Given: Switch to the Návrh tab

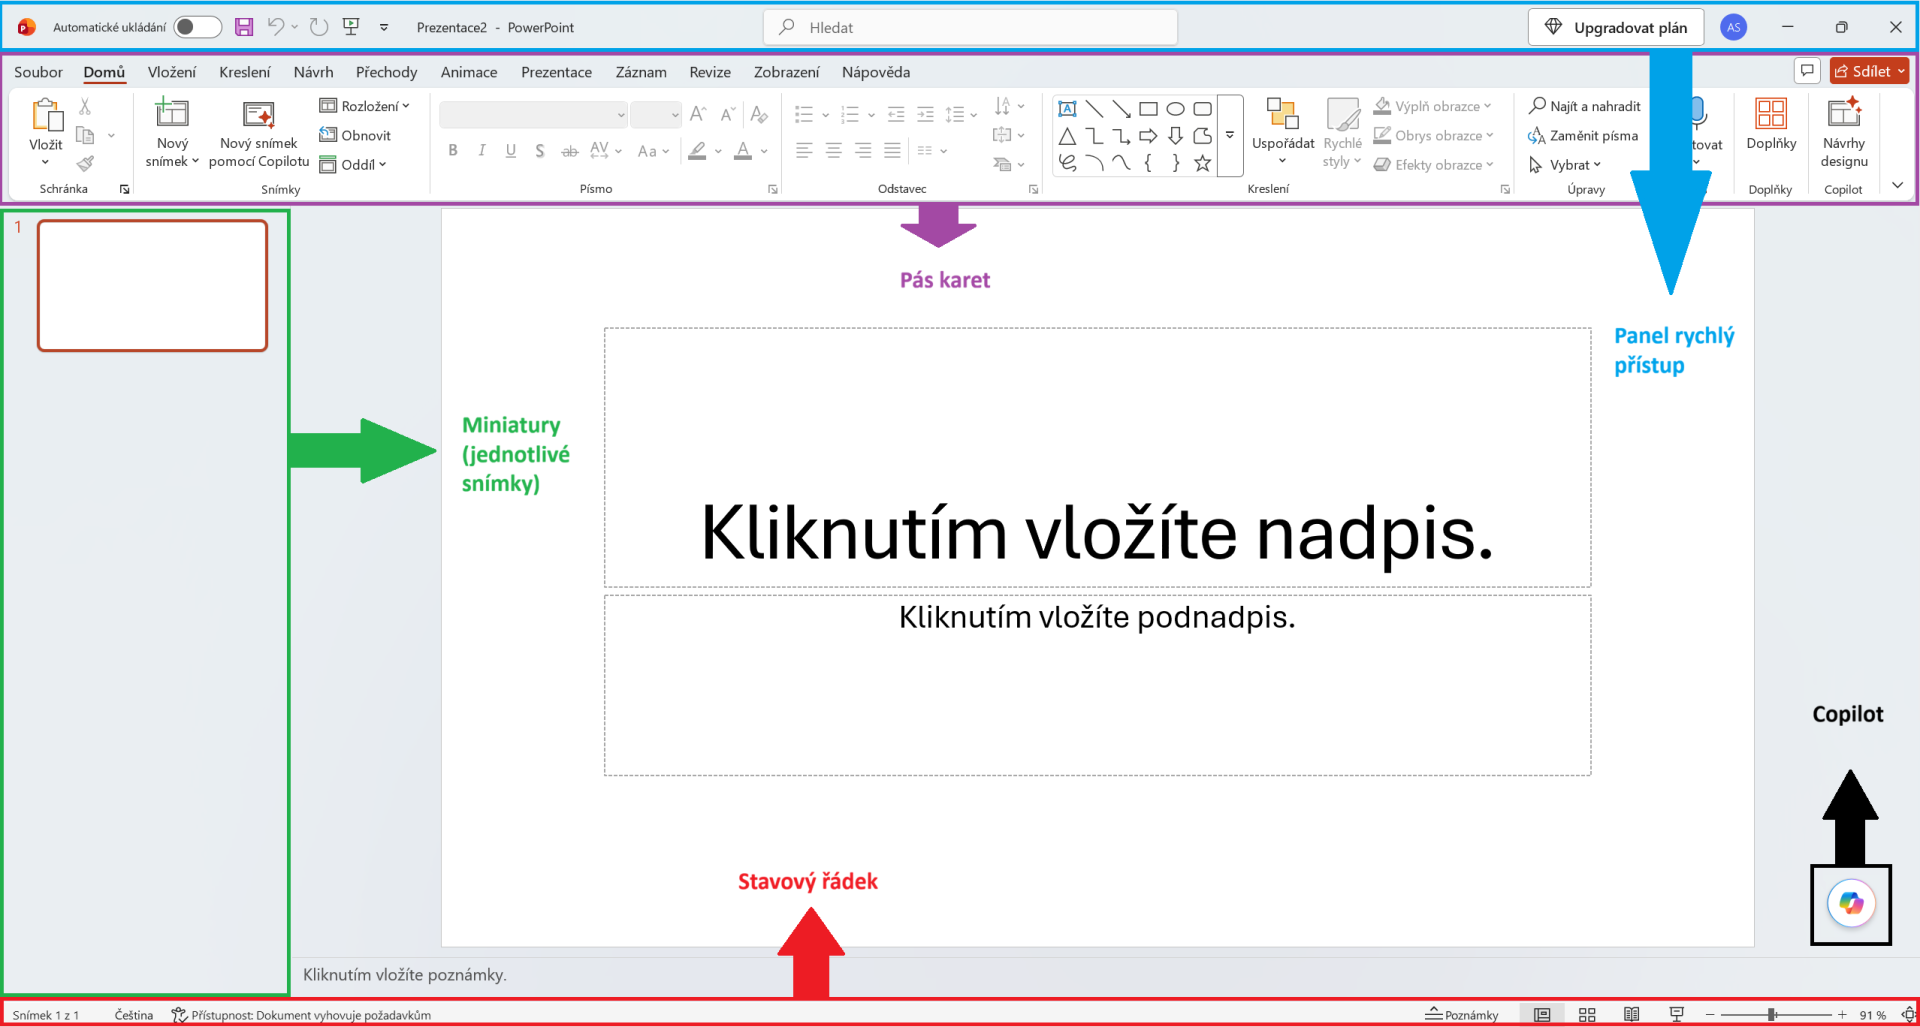Looking at the screenshot, I should tap(313, 72).
